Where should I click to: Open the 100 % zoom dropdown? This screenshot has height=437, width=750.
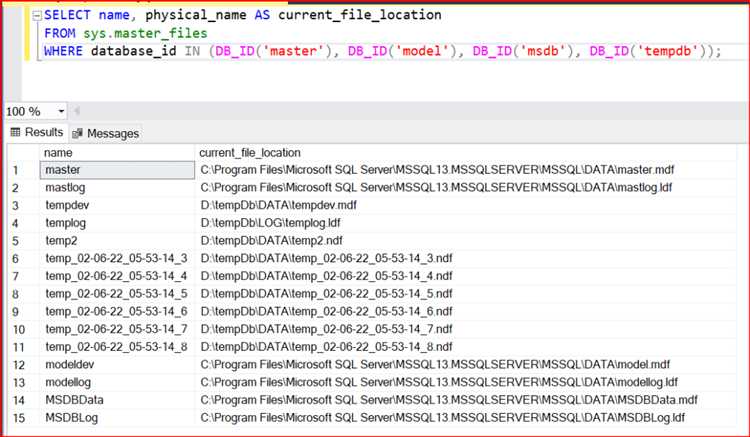(62, 111)
